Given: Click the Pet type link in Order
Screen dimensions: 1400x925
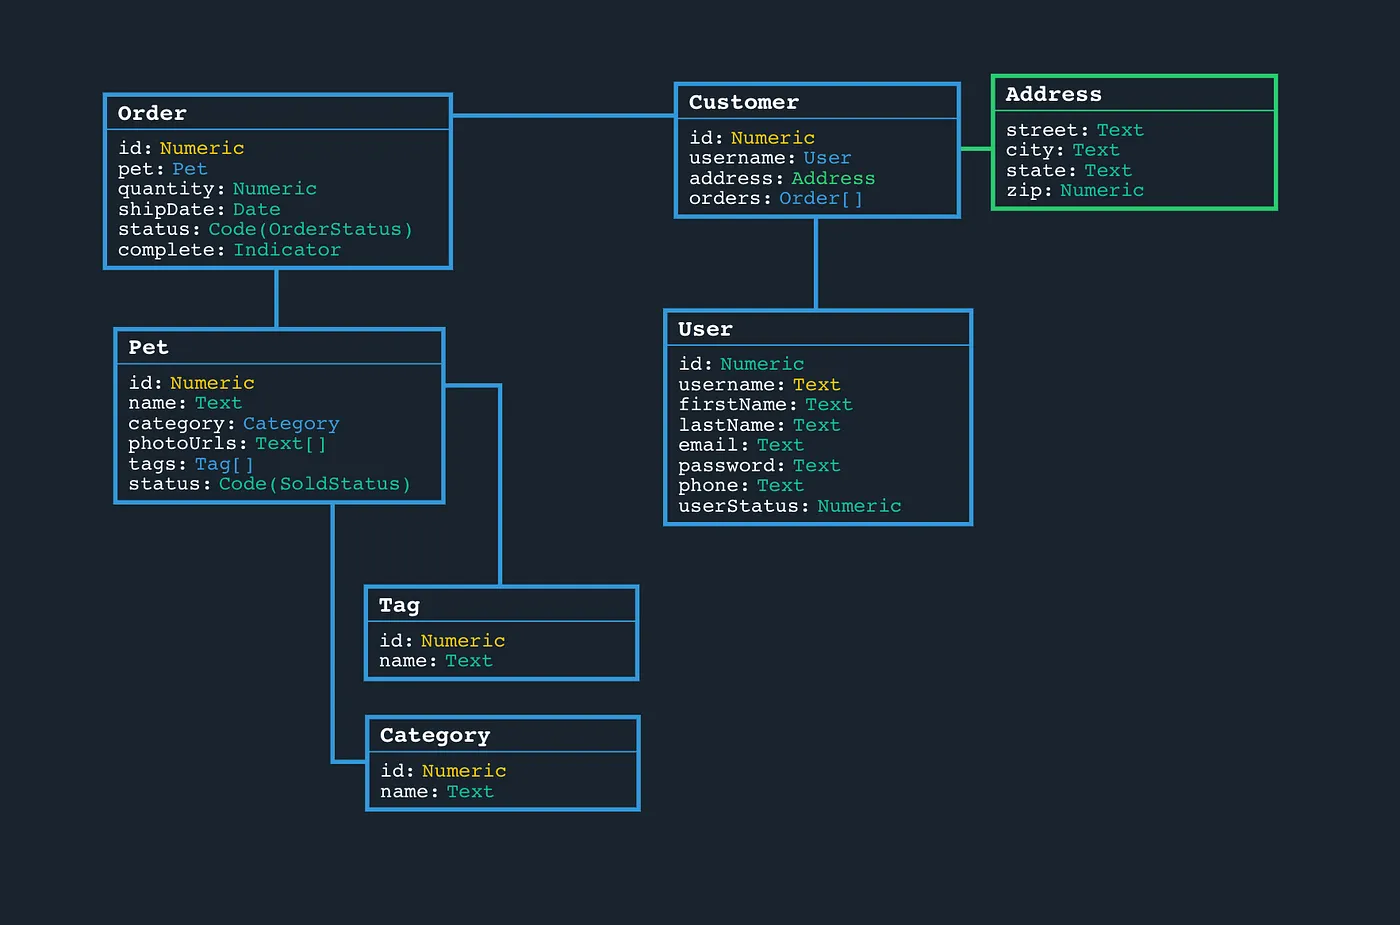Looking at the screenshot, I should pos(190,168).
